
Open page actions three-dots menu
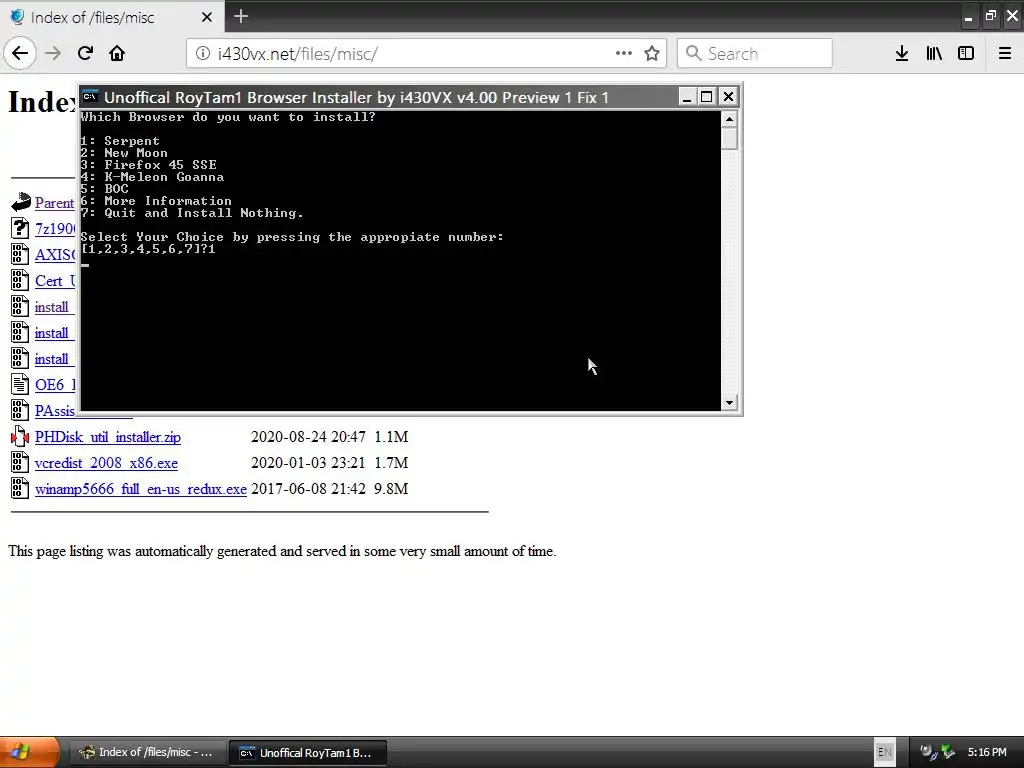[624, 54]
